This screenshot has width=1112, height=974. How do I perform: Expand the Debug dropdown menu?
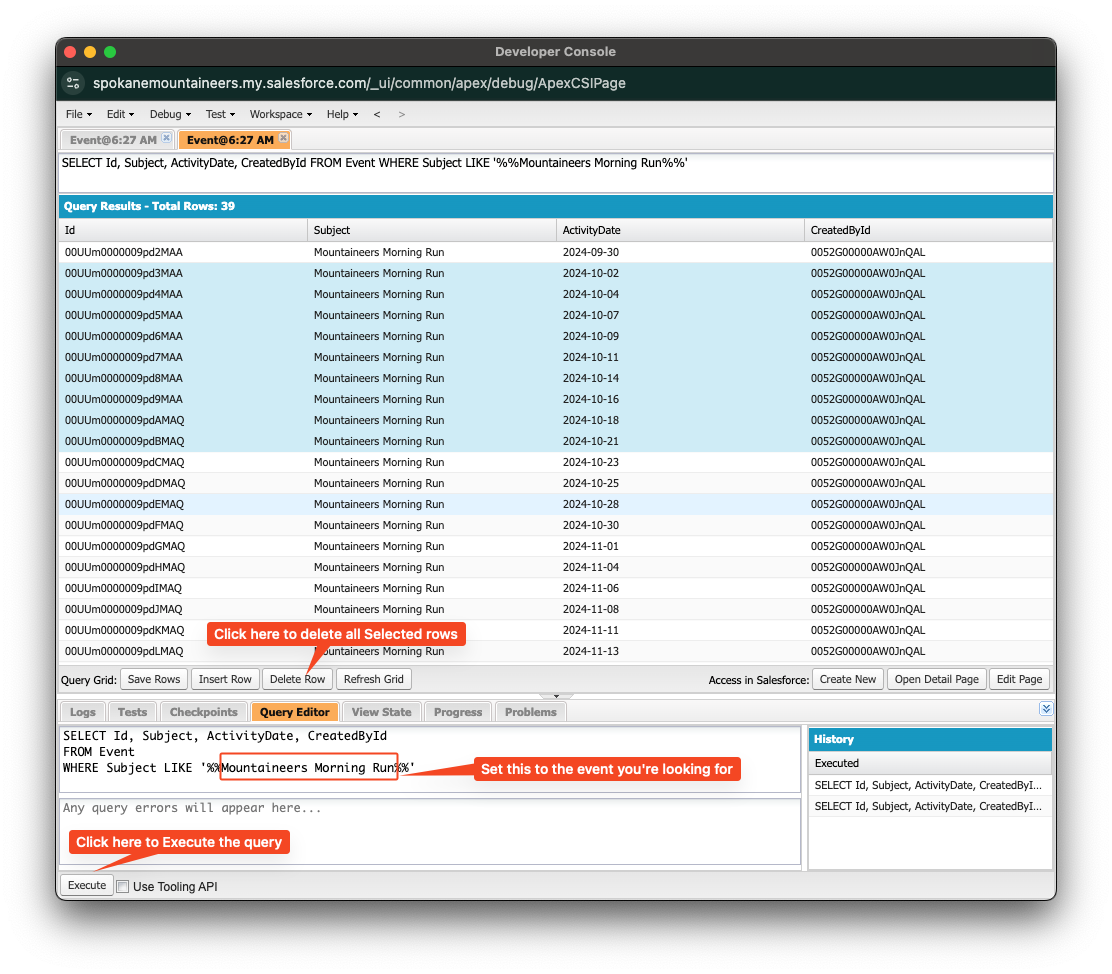click(x=170, y=114)
